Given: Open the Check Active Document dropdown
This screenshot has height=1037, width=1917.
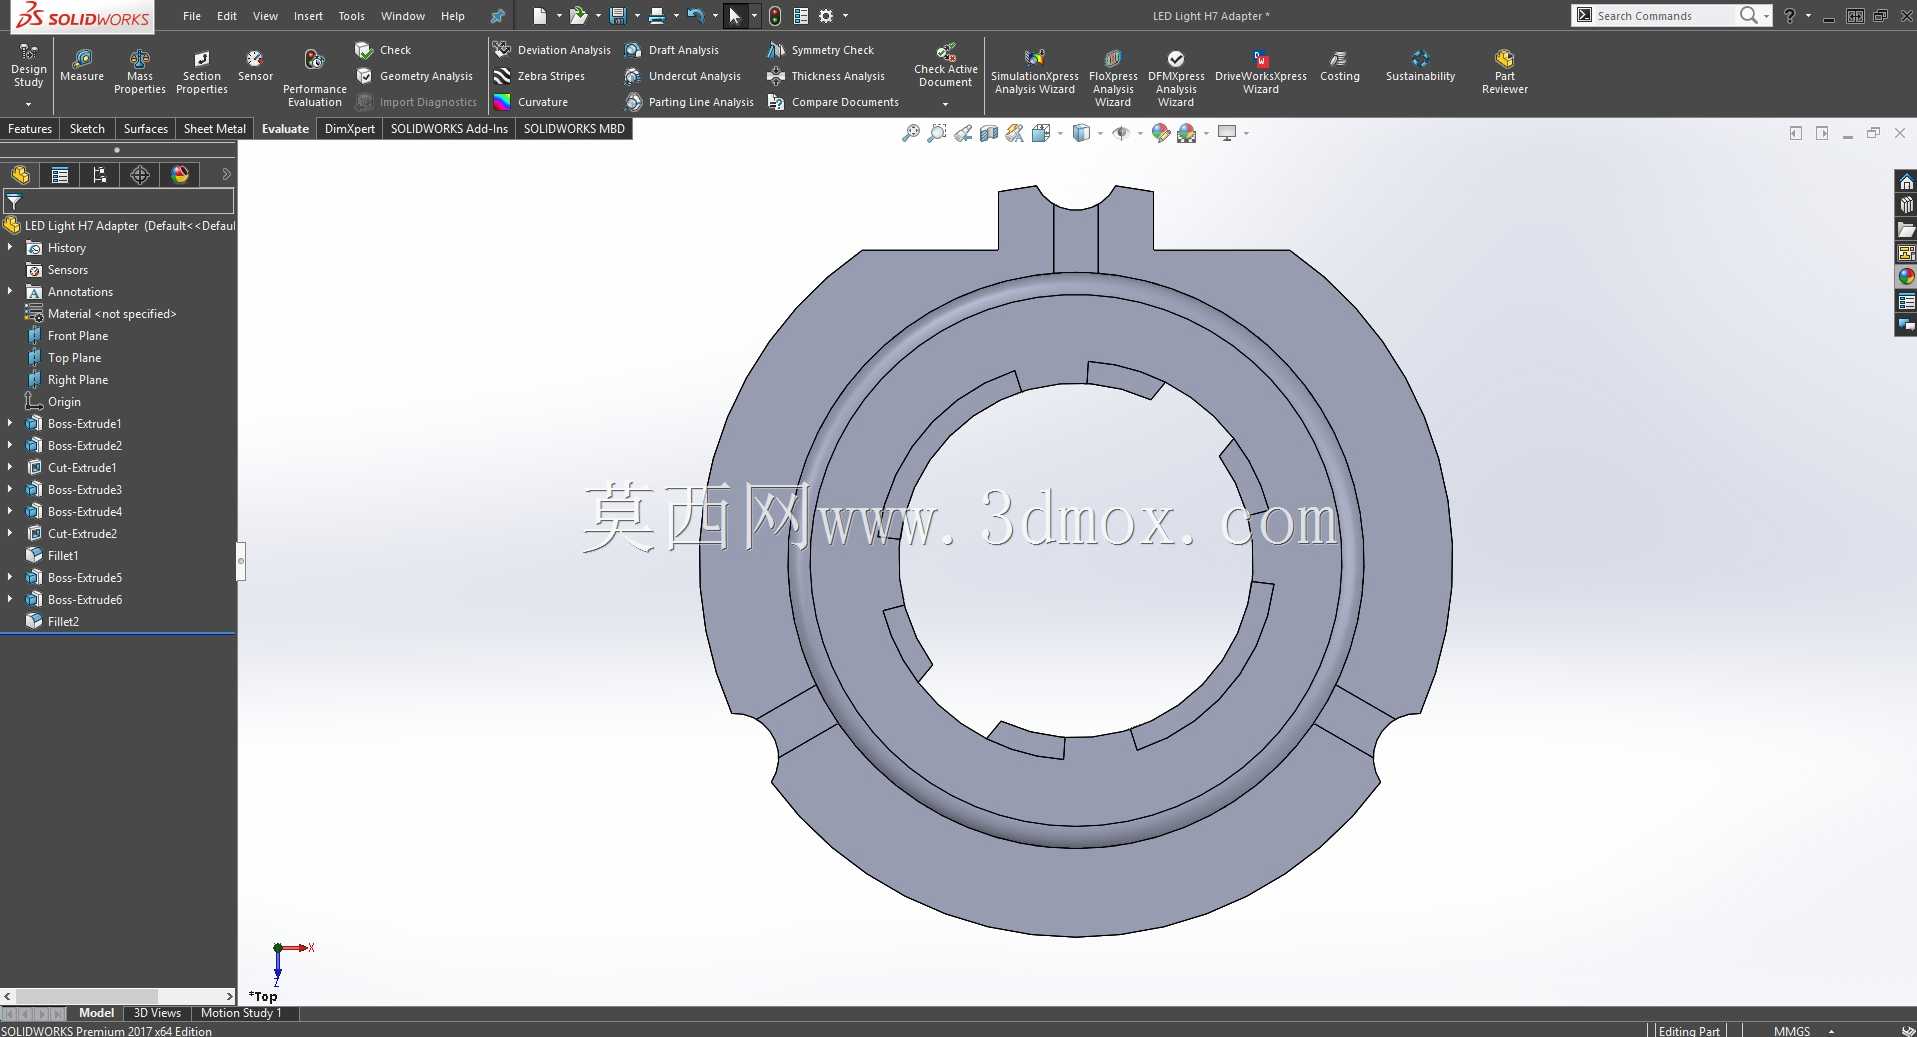Looking at the screenshot, I should (945, 104).
